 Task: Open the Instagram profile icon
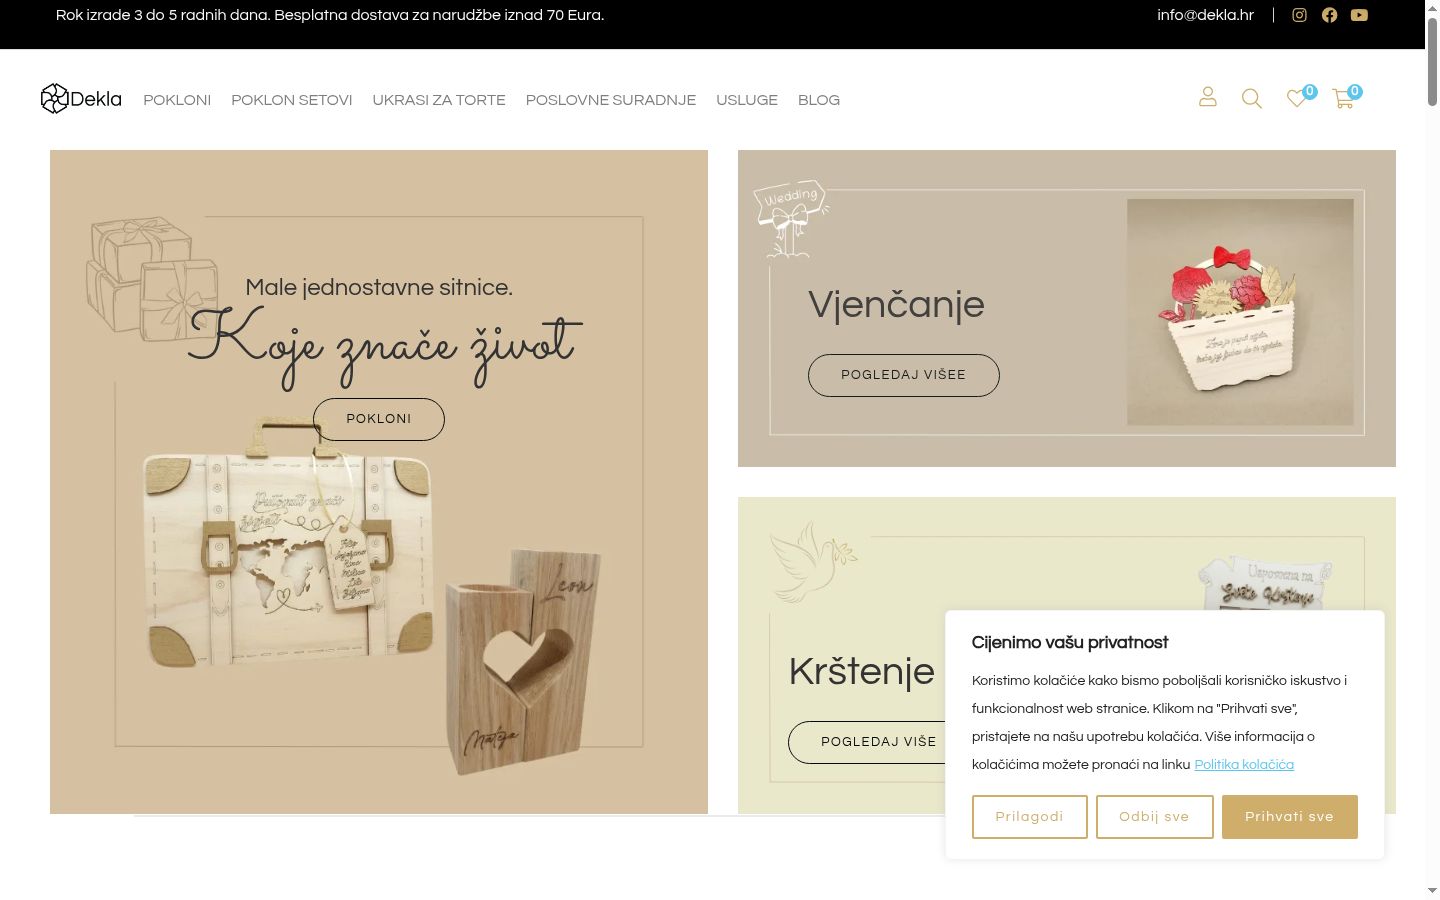pyautogui.click(x=1299, y=15)
